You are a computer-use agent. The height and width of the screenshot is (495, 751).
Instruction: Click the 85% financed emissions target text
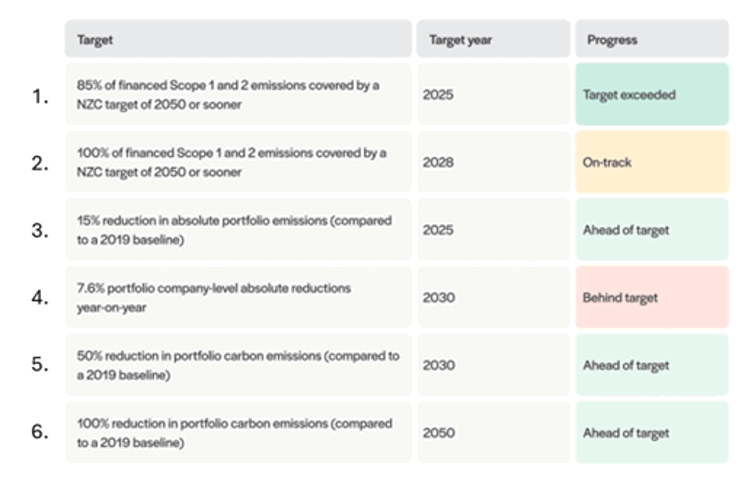click(x=228, y=95)
